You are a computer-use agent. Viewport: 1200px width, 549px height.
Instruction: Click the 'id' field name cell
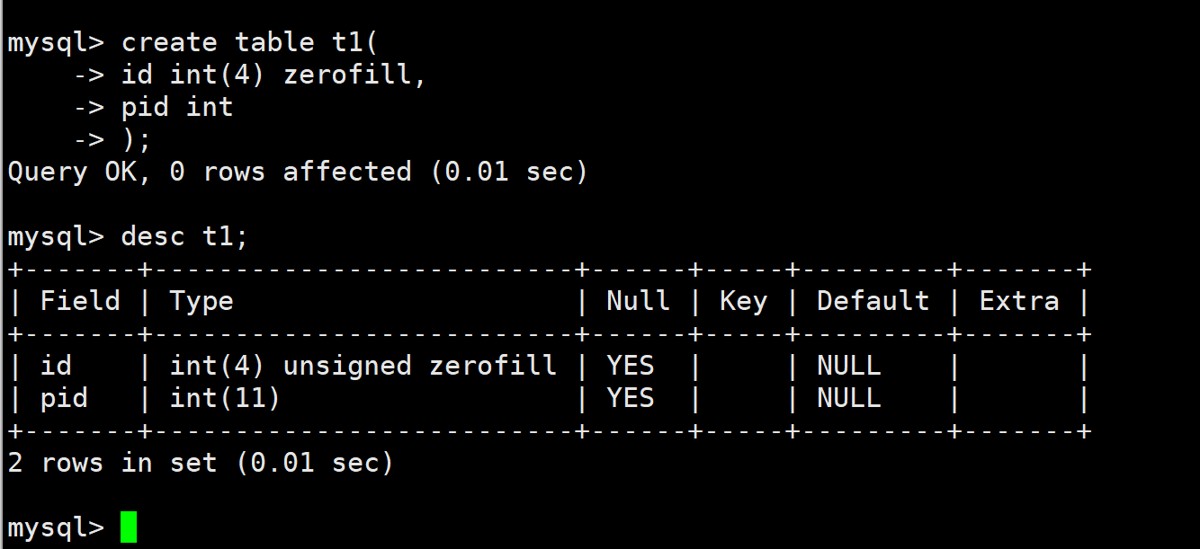click(x=55, y=366)
